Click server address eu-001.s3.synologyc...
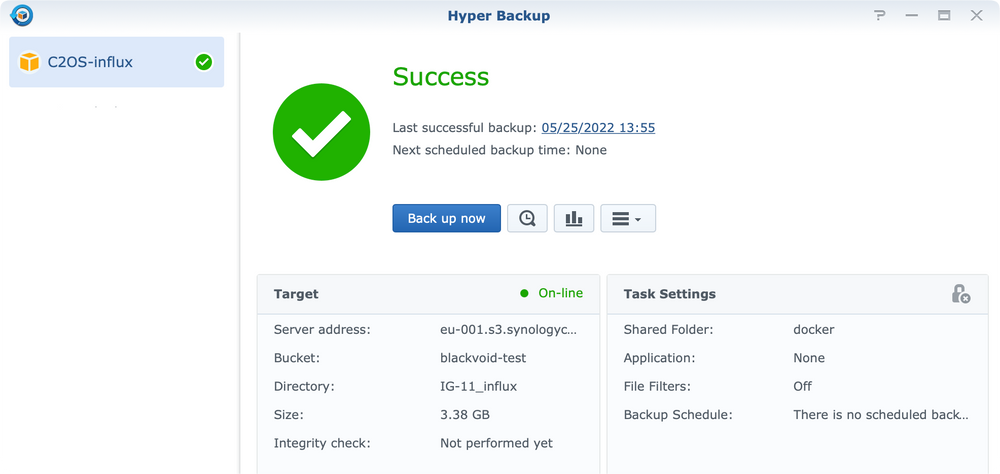Viewport: 1000px width, 474px height. pyautogui.click(x=508, y=330)
